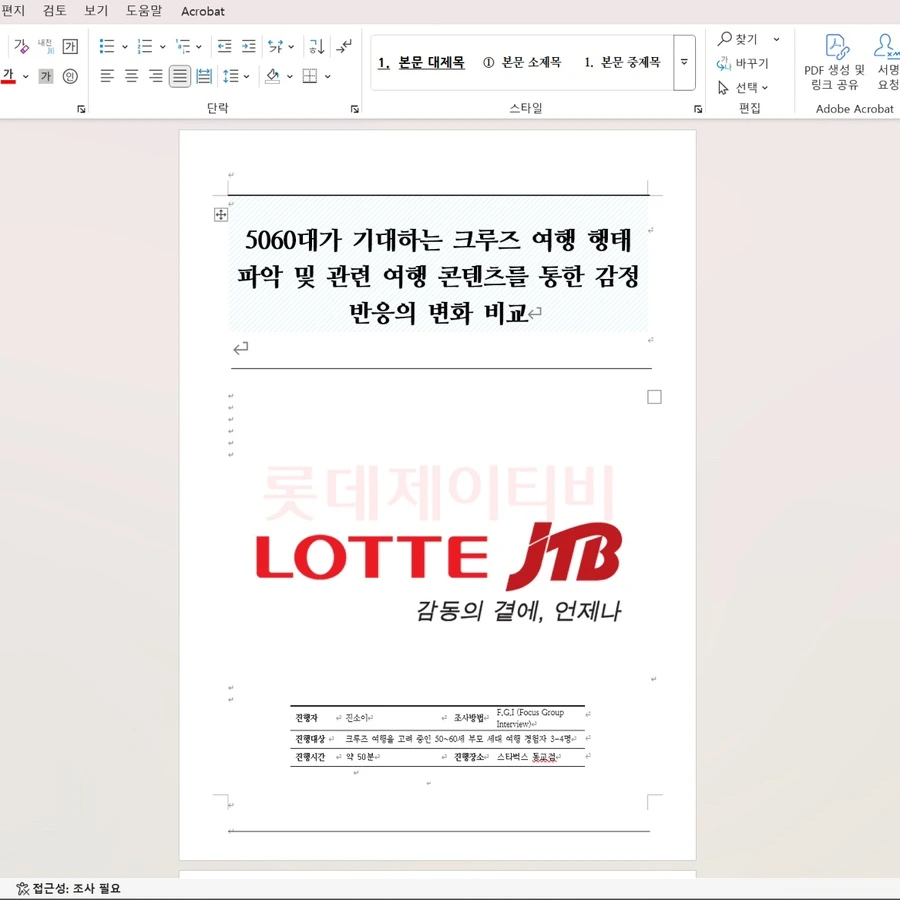Increase paragraph indent
The width and height of the screenshot is (900, 900).
point(249,46)
